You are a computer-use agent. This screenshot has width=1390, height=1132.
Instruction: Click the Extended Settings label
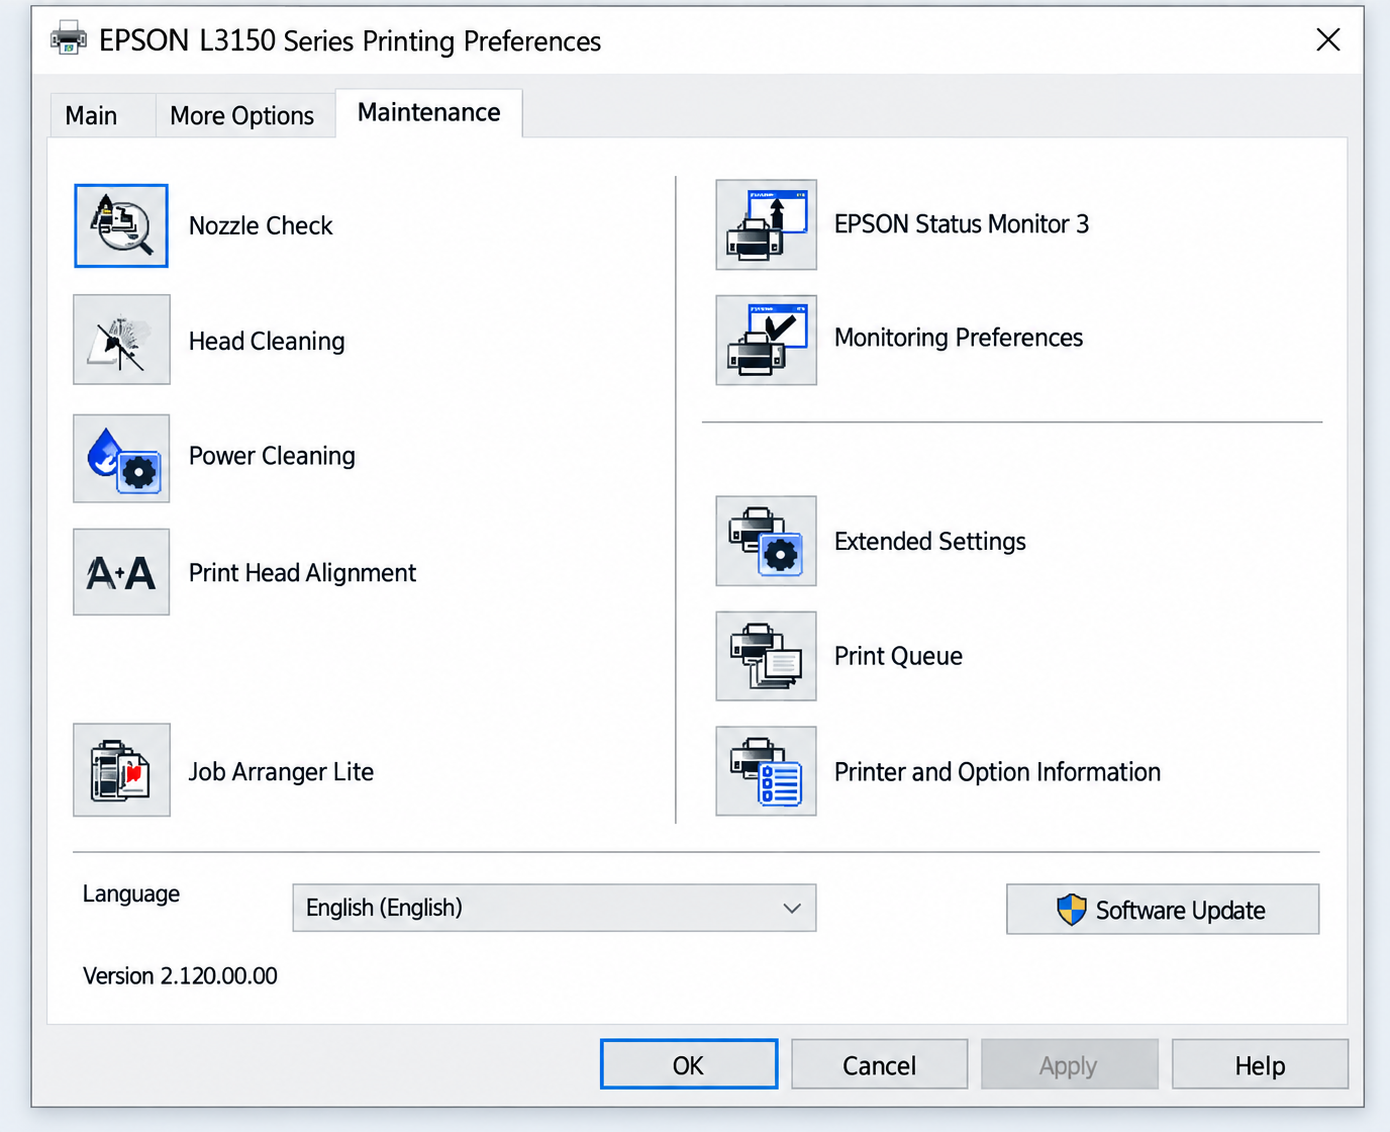tap(930, 542)
